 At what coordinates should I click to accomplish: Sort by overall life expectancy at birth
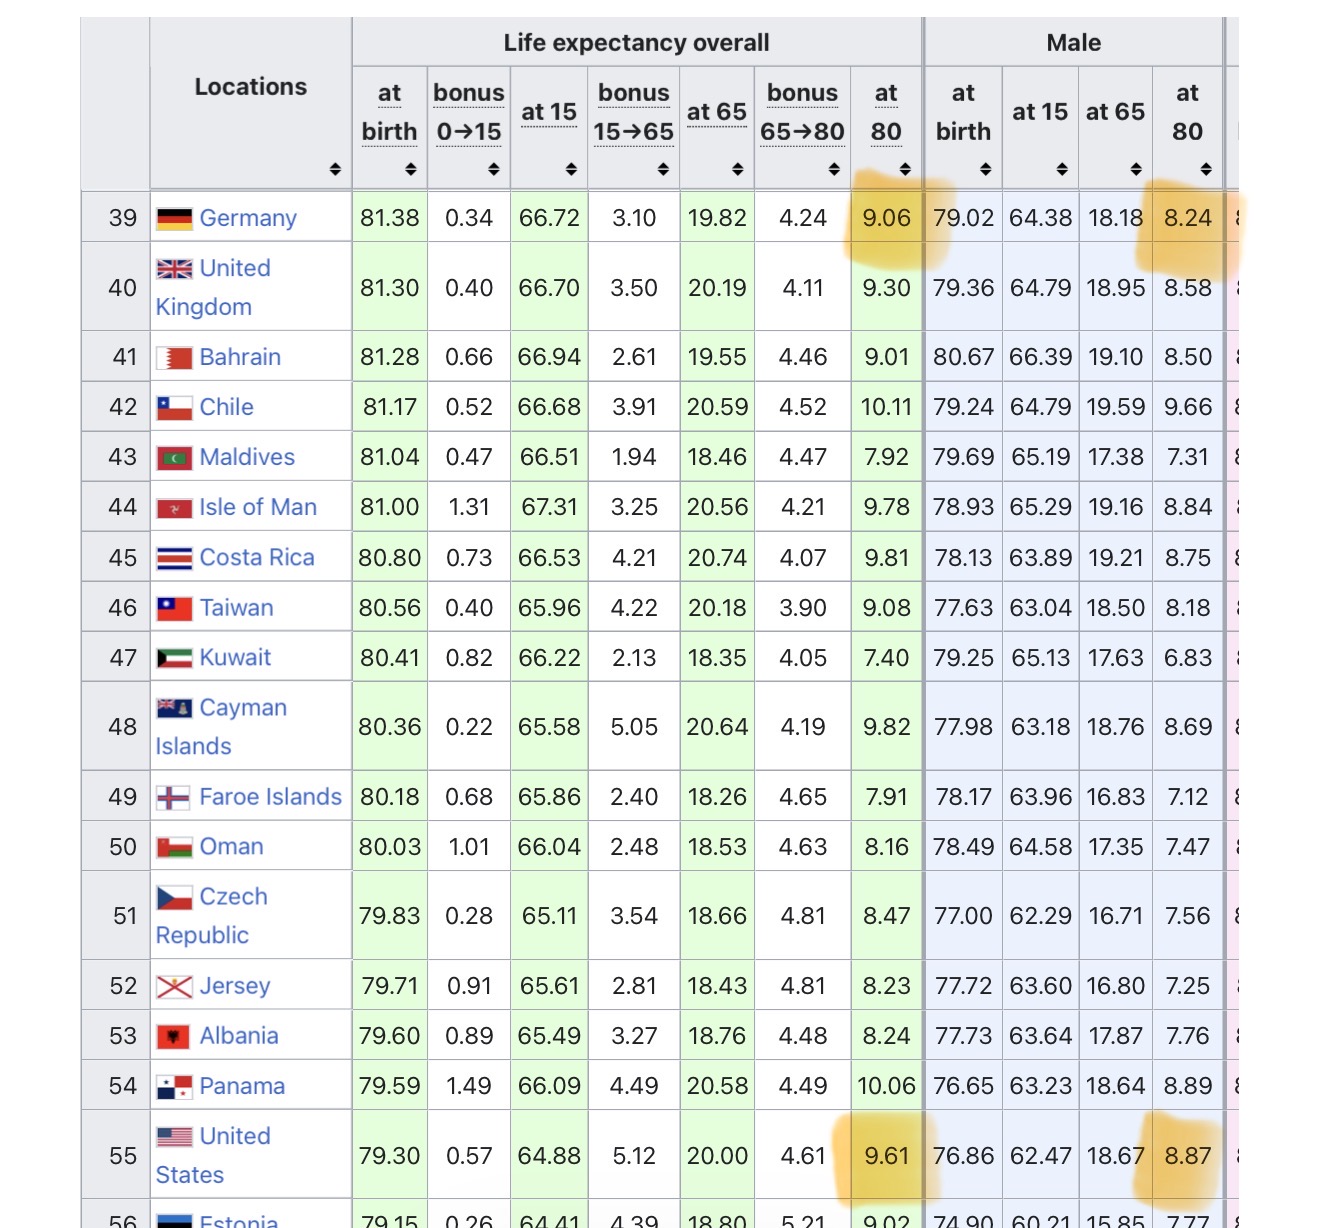(411, 170)
